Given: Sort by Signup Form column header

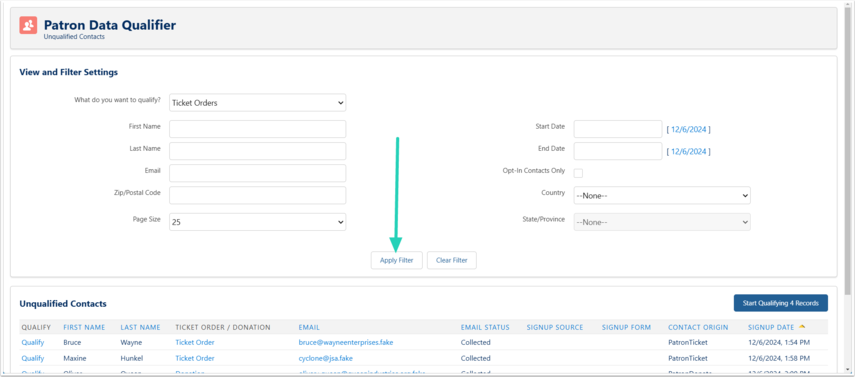Looking at the screenshot, I should (x=626, y=327).
